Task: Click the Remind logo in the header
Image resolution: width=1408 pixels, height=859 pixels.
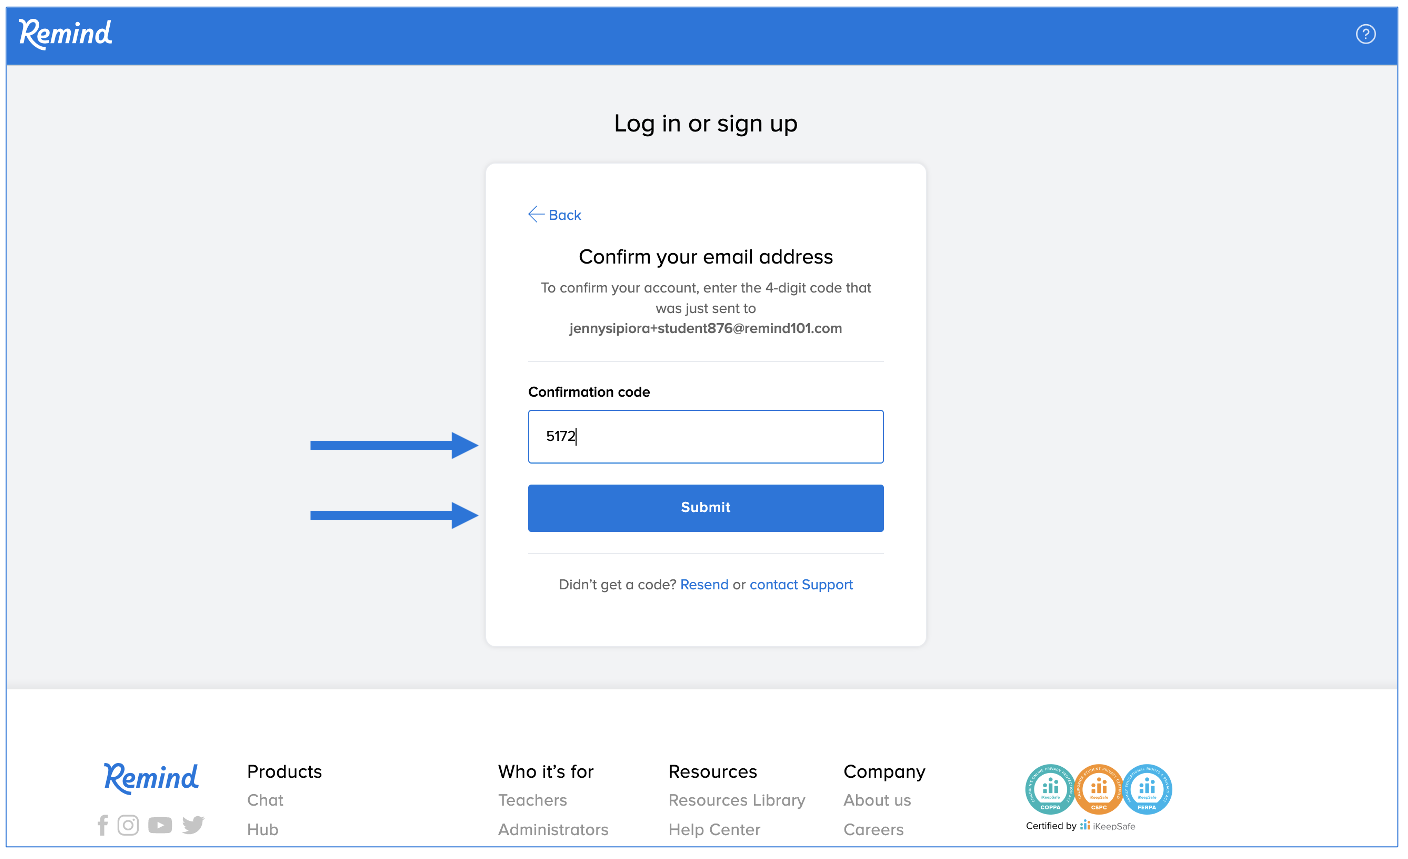Action: pos(66,34)
